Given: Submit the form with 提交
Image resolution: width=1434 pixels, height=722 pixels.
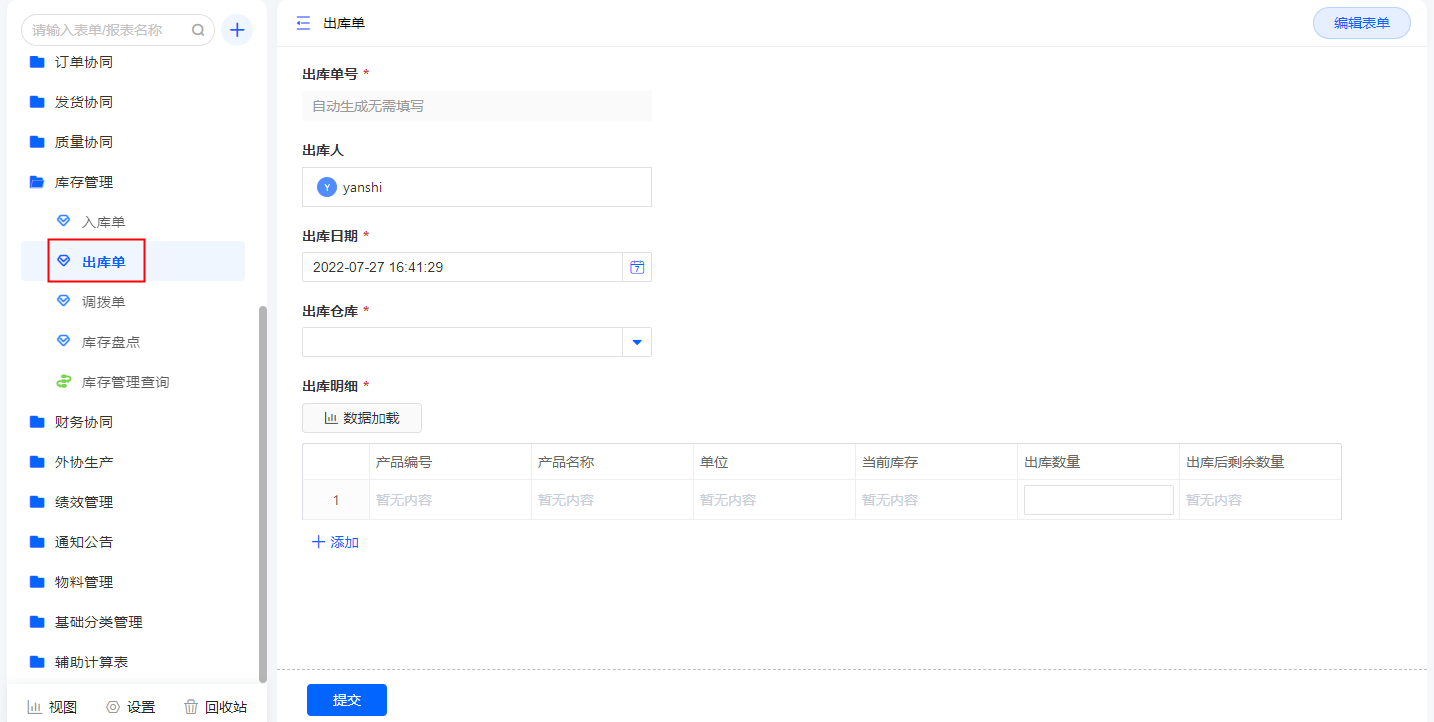Looking at the screenshot, I should [x=346, y=700].
